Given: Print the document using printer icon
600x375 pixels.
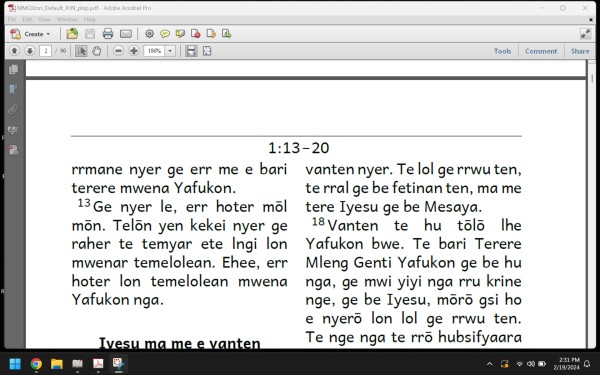Looking at the screenshot, I should 108,34.
